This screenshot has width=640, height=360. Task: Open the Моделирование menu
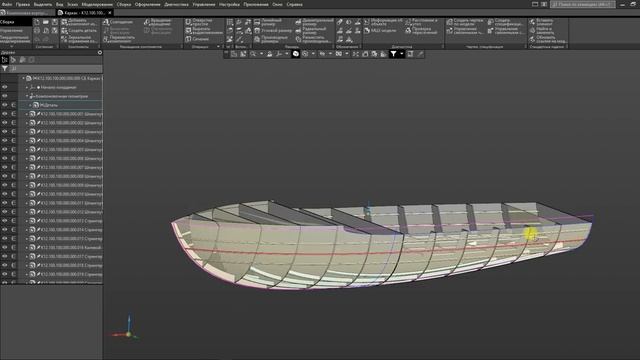tap(97, 4)
